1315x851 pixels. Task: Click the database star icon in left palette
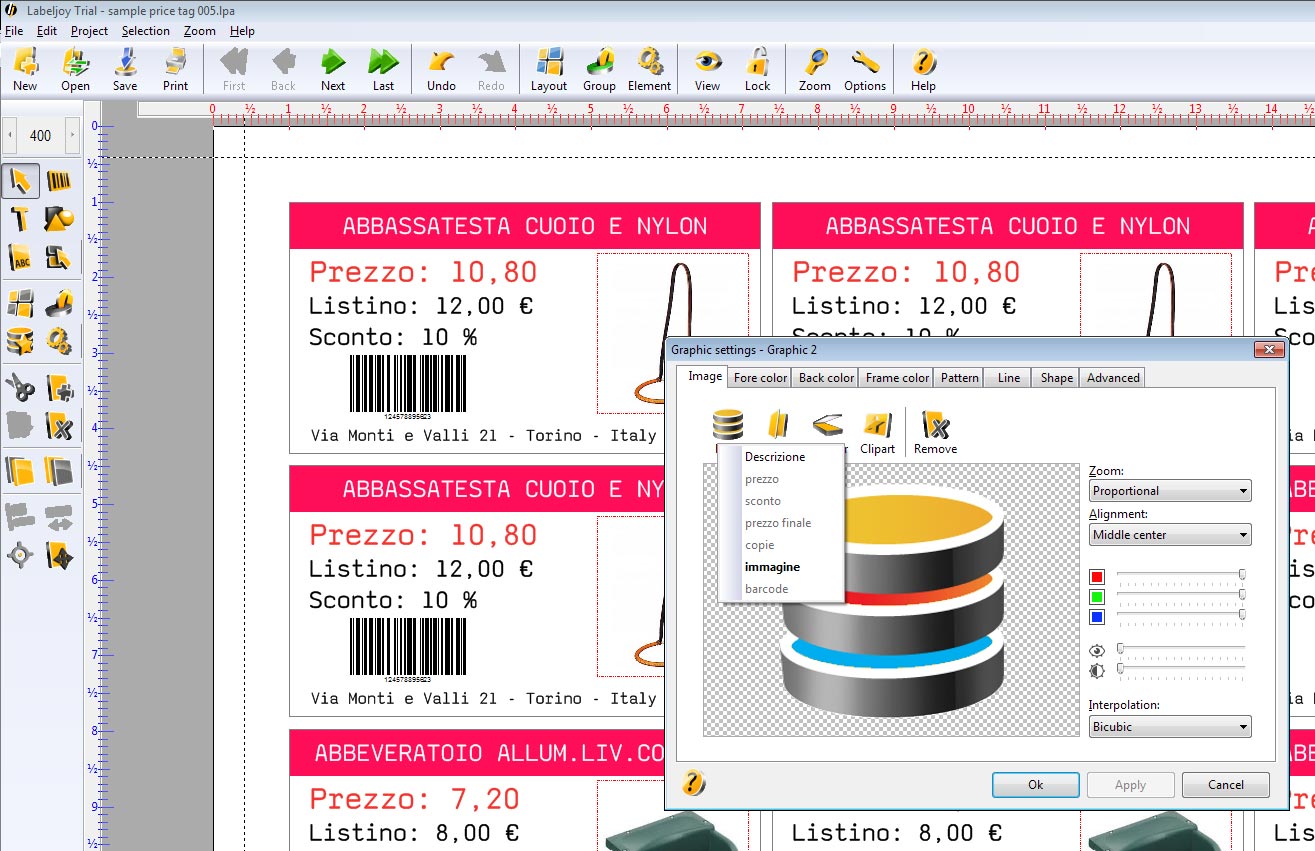[x=21, y=341]
